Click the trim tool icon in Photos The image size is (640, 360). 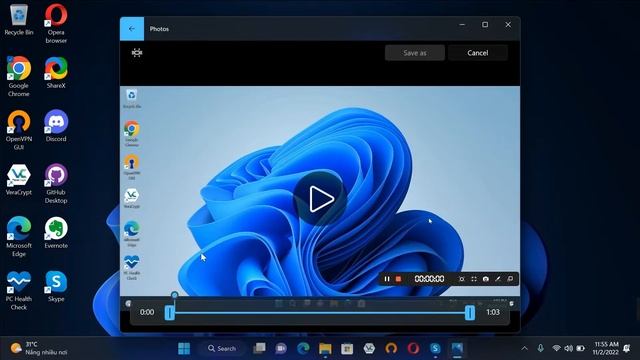point(137,53)
